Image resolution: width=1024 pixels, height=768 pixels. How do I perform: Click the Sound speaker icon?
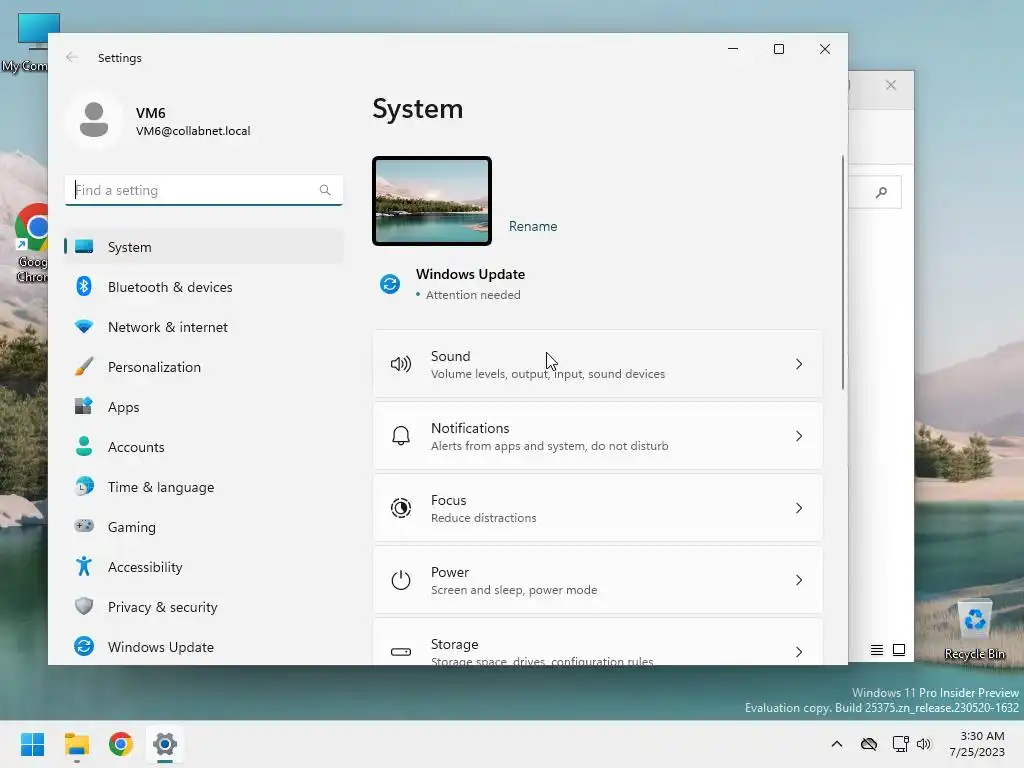tap(401, 364)
